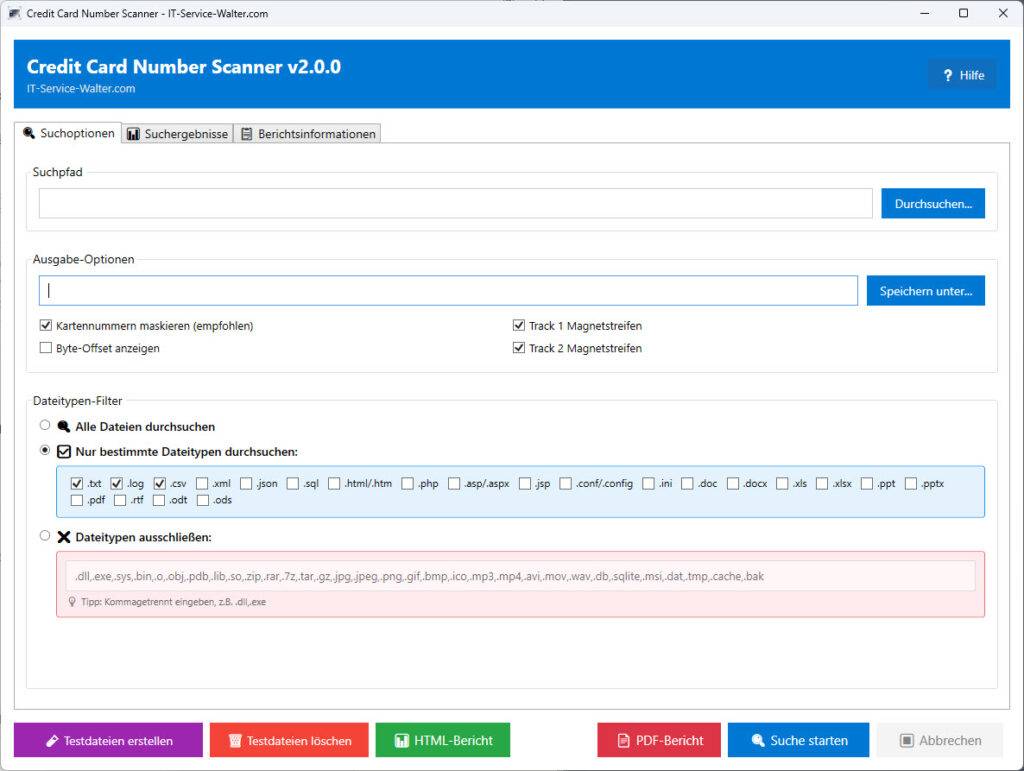Screen dimensions: 1024x771
Task: Check the .pdf file type filter
Action: click(x=77, y=500)
